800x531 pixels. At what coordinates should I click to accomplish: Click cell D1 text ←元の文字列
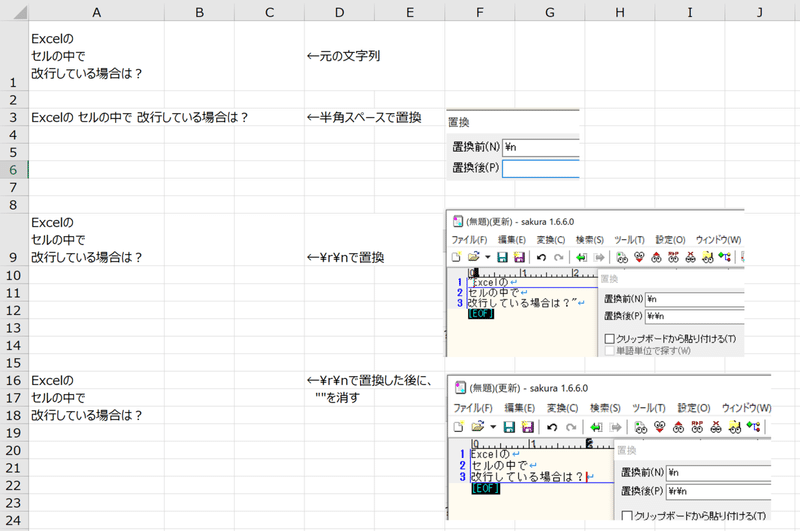click(x=343, y=56)
